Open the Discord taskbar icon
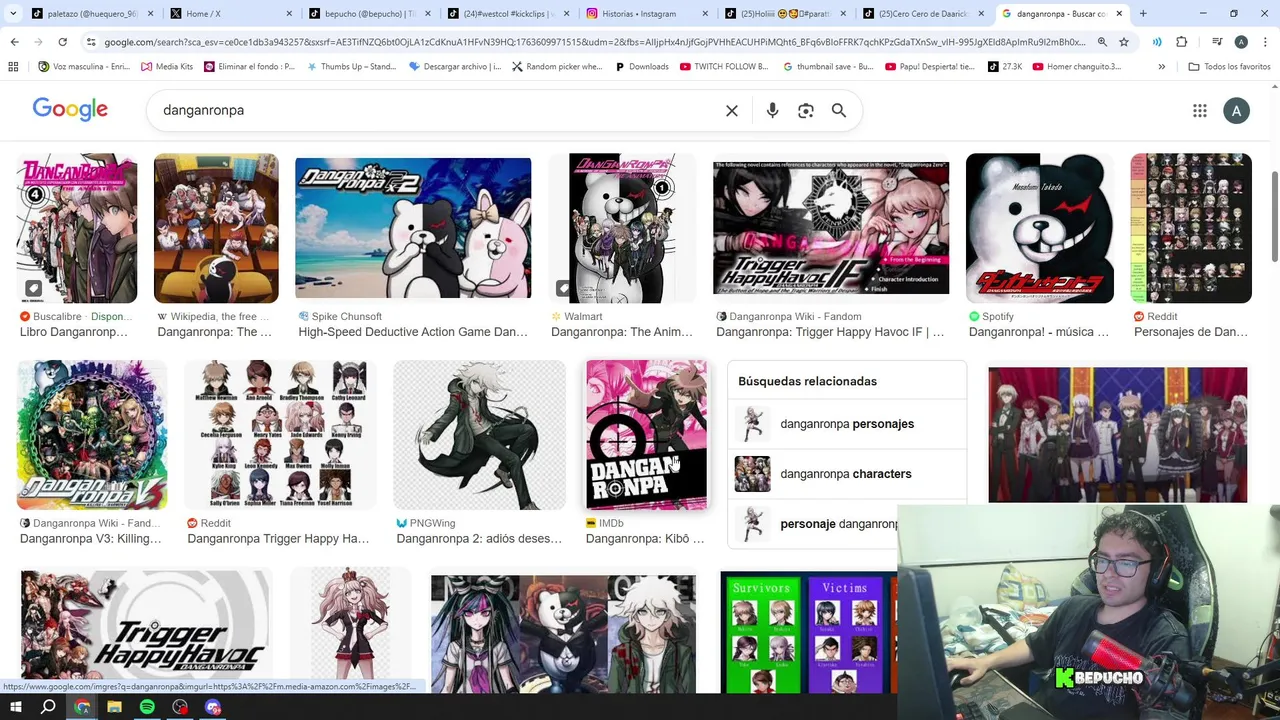 213,707
